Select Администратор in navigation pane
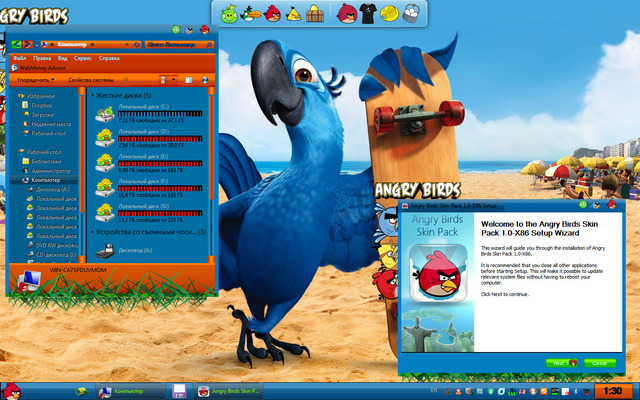This screenshot has height=400, width=640. (x=51, y=171)
